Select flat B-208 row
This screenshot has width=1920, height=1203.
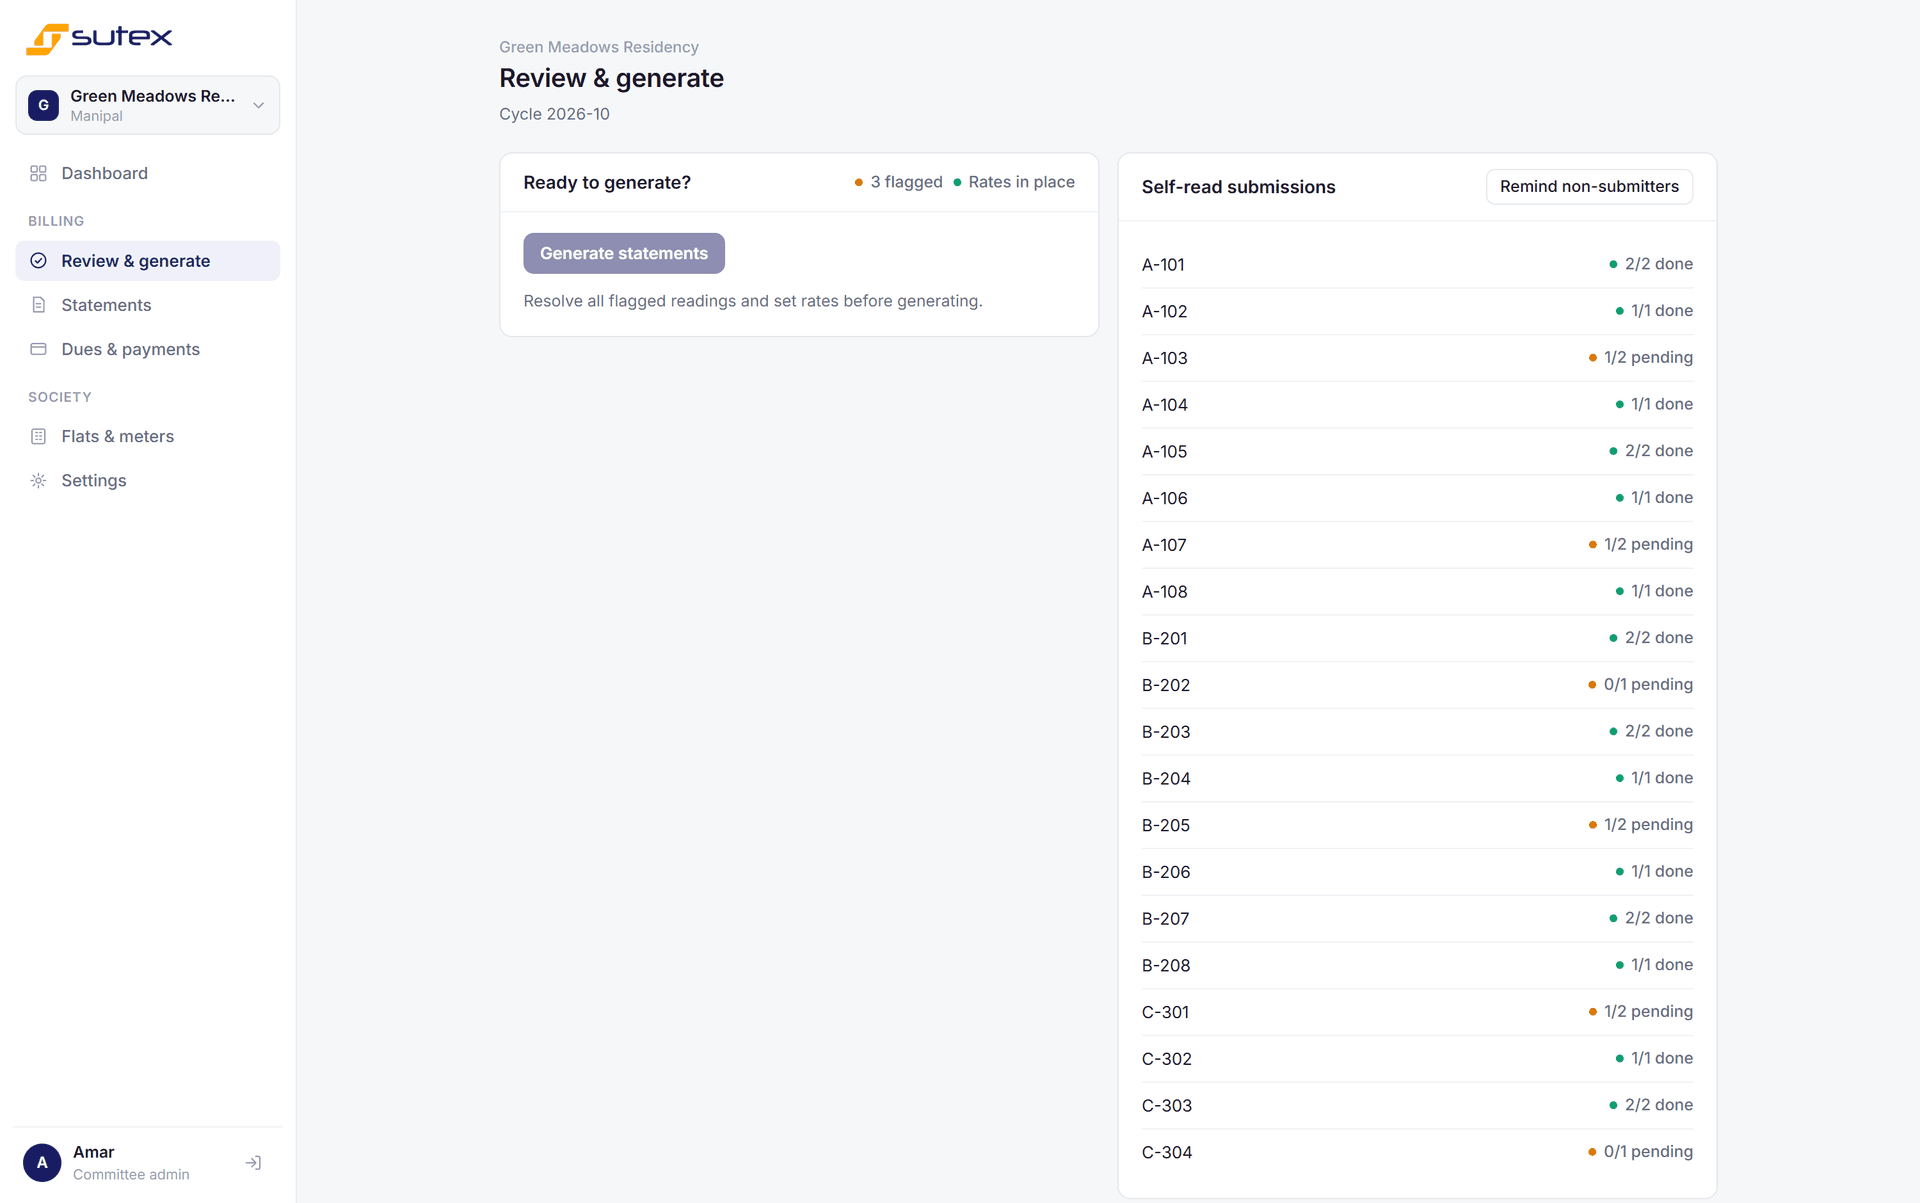[1417, 965]
